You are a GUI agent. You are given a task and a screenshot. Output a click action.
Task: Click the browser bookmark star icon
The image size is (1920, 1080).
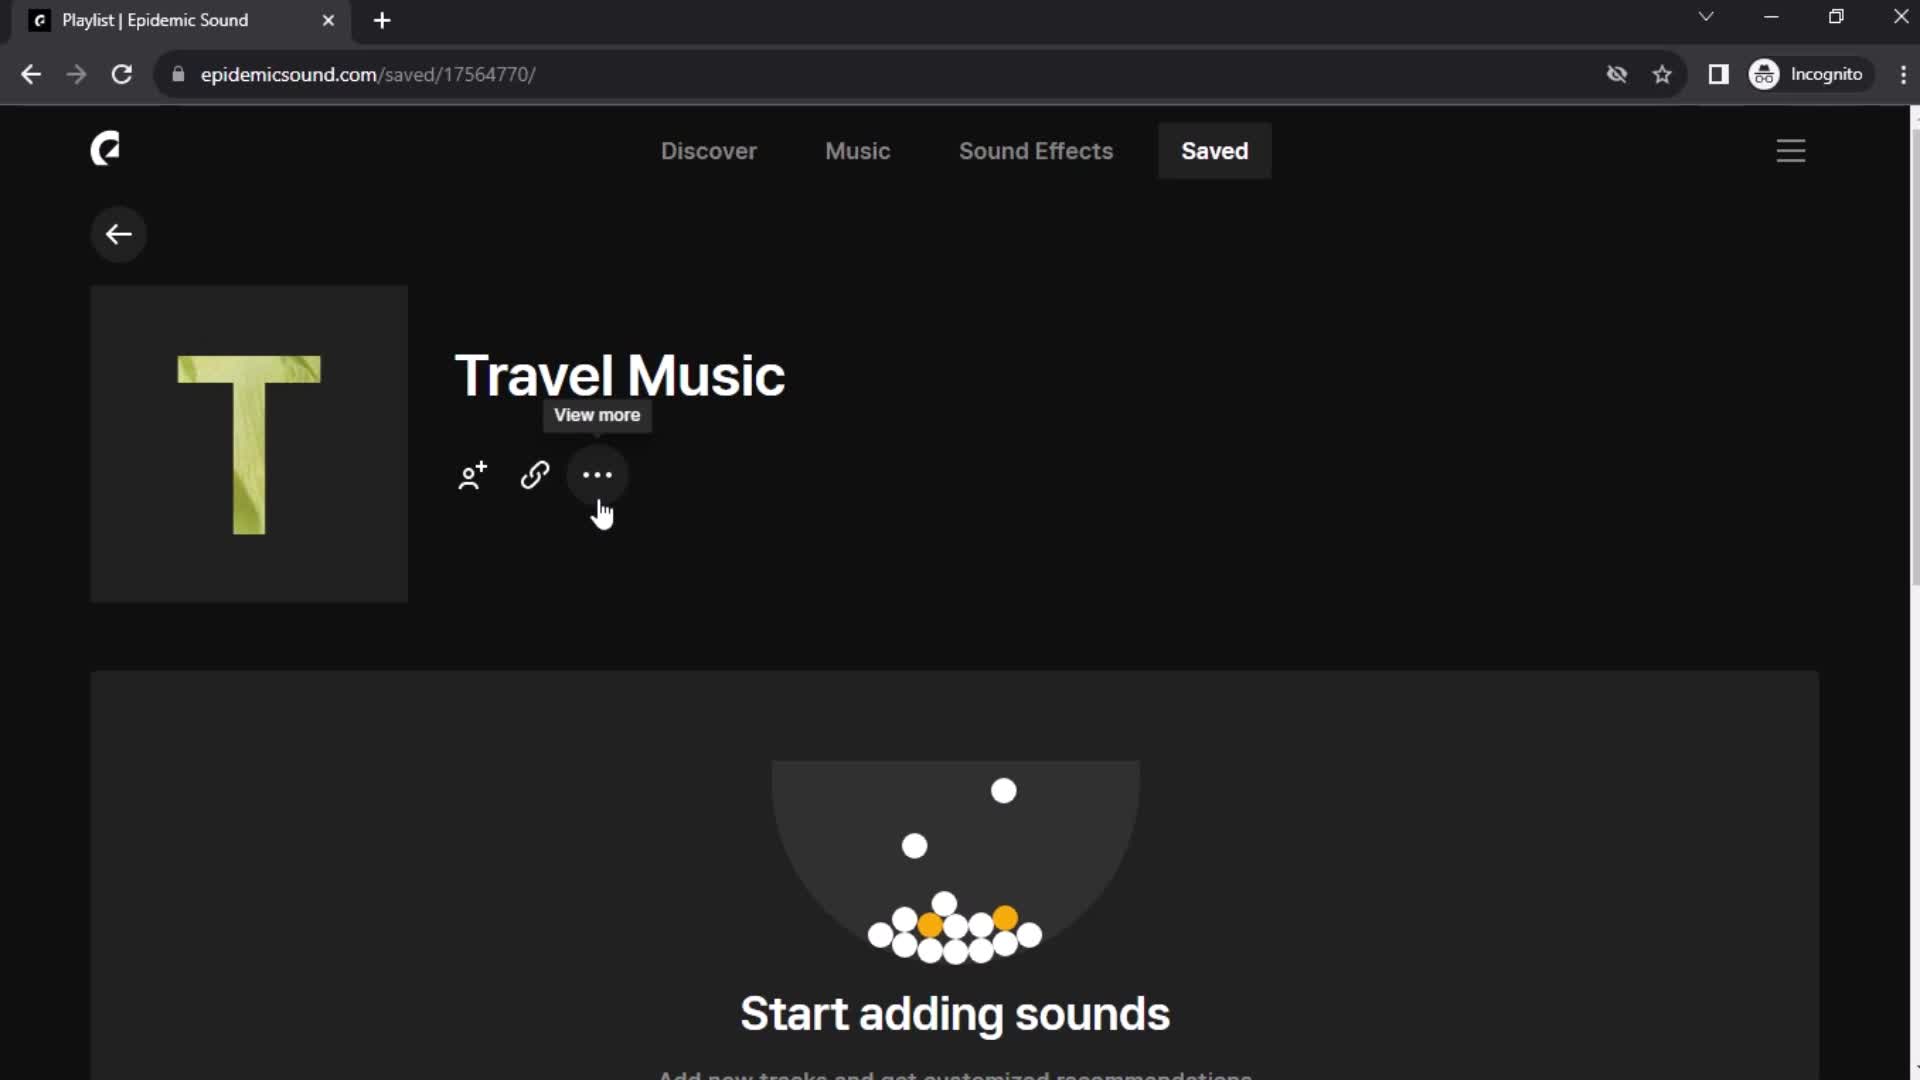point(1663,74)
